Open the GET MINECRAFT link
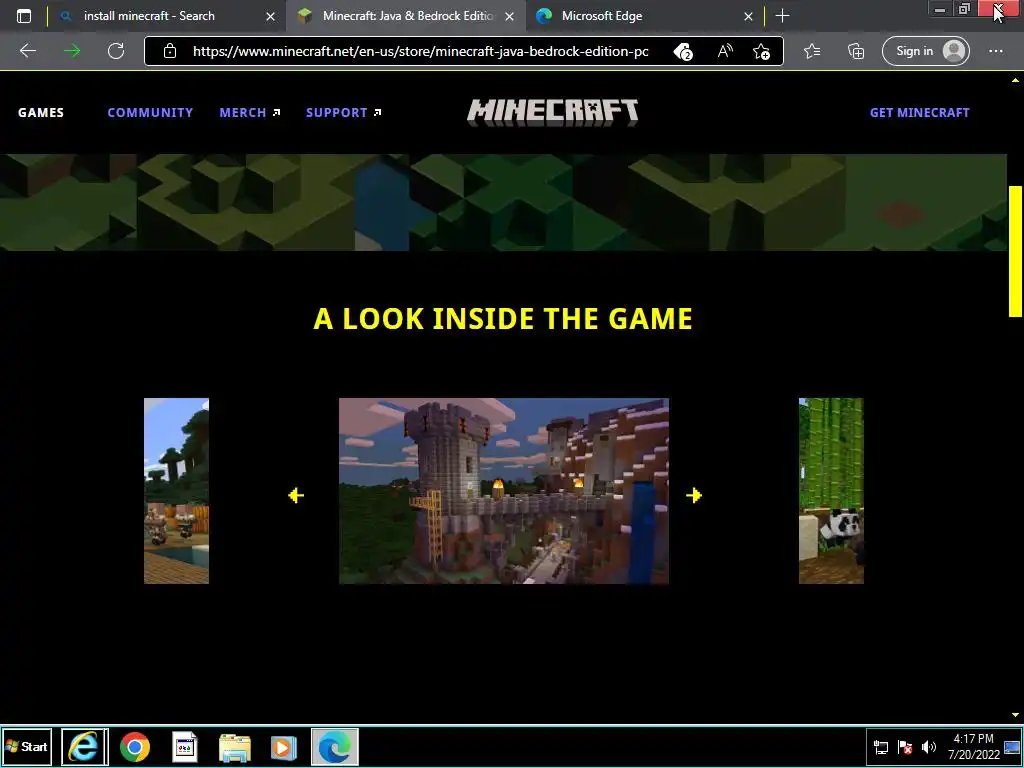The height and width of the screenshot is (768, 1024). (x=920, y=112)
